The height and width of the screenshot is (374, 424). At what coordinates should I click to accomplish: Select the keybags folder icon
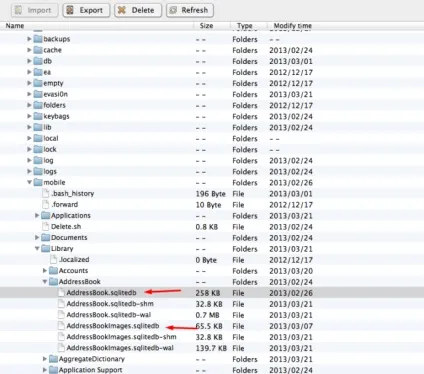point(38,116)
